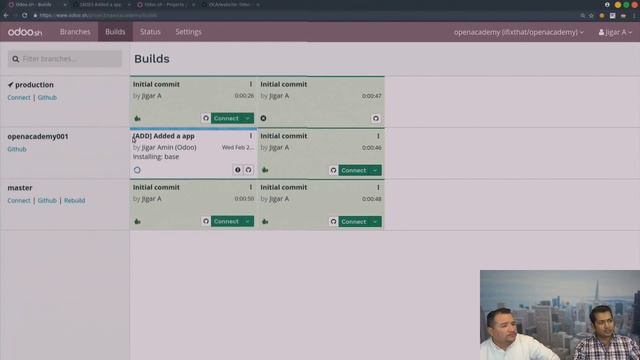The width and height of the screenshot is (640, 360).
Task: Click thumbs-up icon on master build 0:00:50
Action: [138, 221]
